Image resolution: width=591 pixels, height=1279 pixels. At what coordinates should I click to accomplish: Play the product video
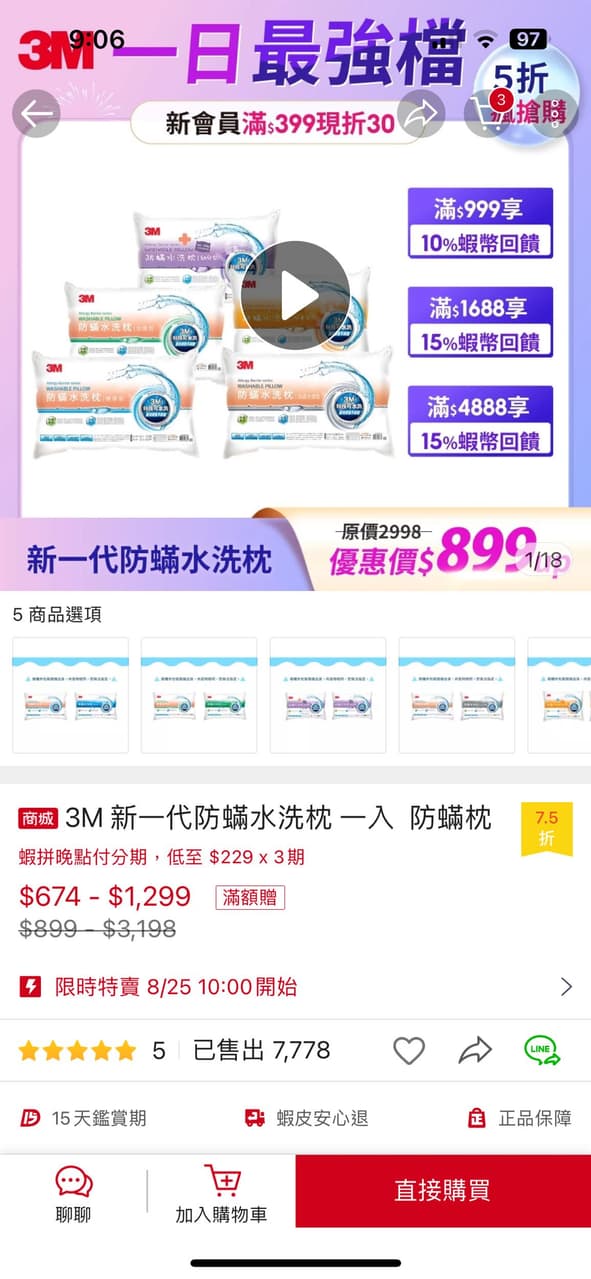coord(295,295)
